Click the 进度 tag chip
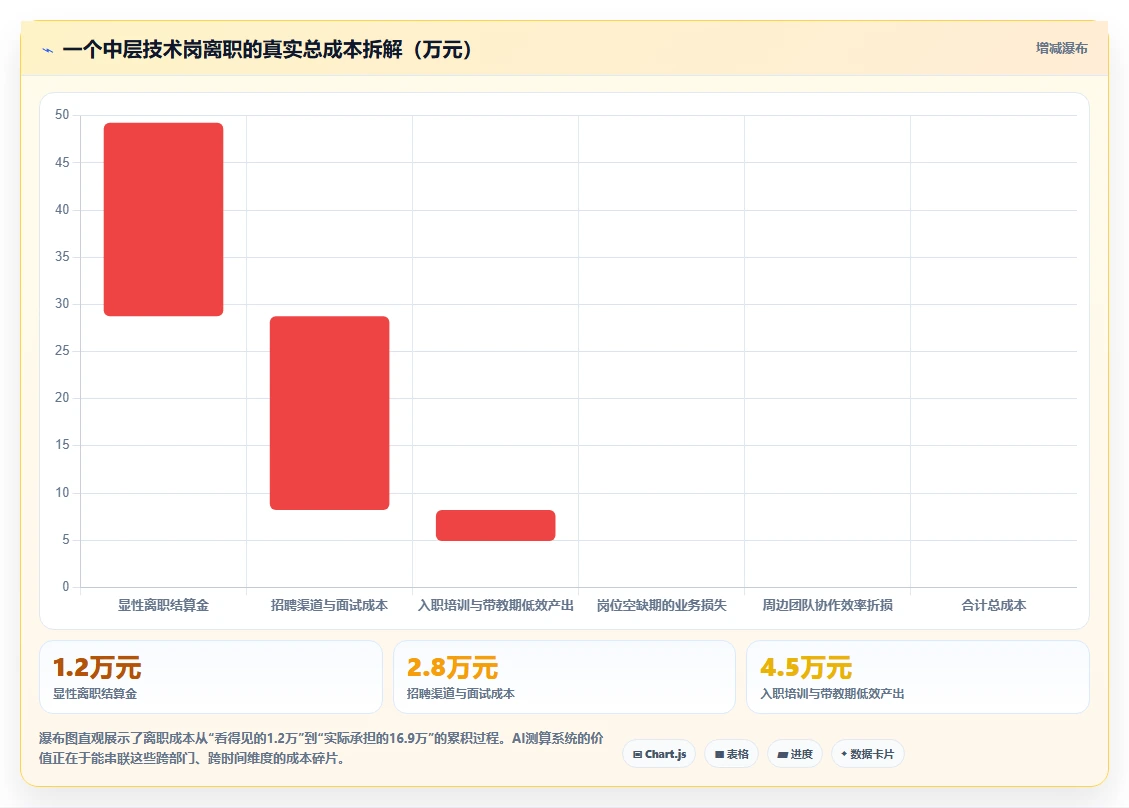 [795, 754]
